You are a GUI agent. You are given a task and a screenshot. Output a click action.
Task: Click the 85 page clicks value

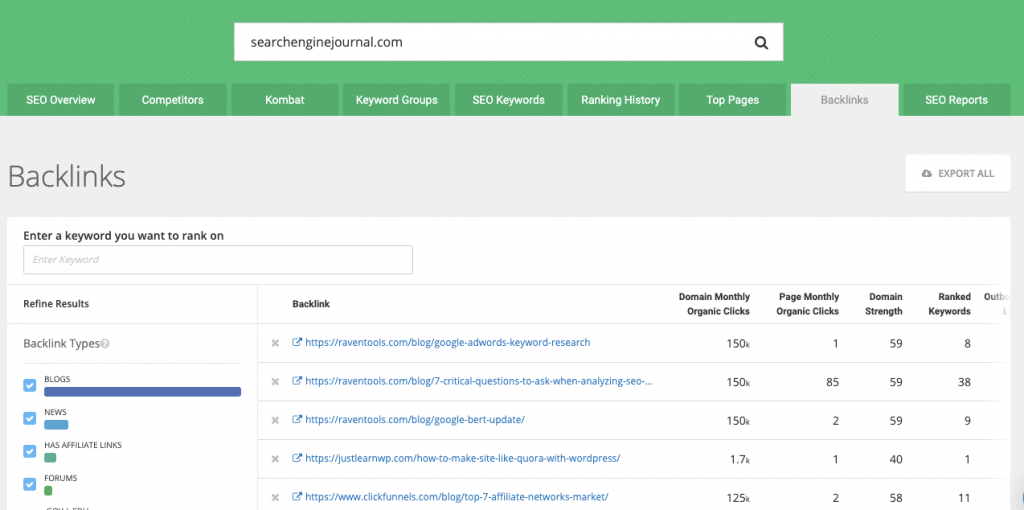[x=832, y=382]
